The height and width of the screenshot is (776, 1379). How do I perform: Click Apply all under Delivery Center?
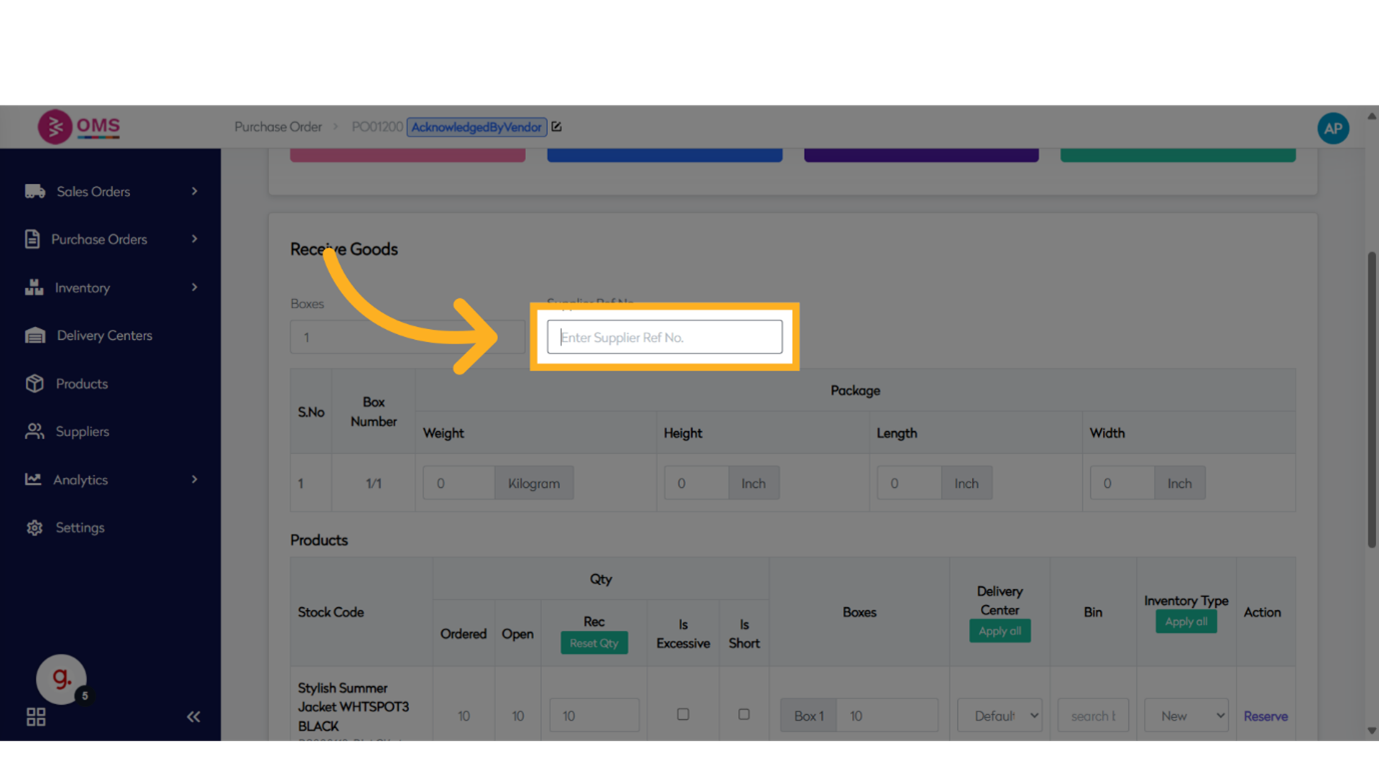pyautogui.click(x=999, y=631)
